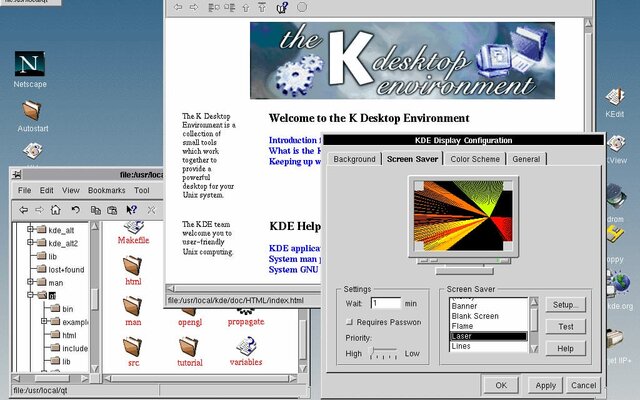Click screen saver list scrollbar down arrow
The image size is (640, 400).
(x=533, y=349)
